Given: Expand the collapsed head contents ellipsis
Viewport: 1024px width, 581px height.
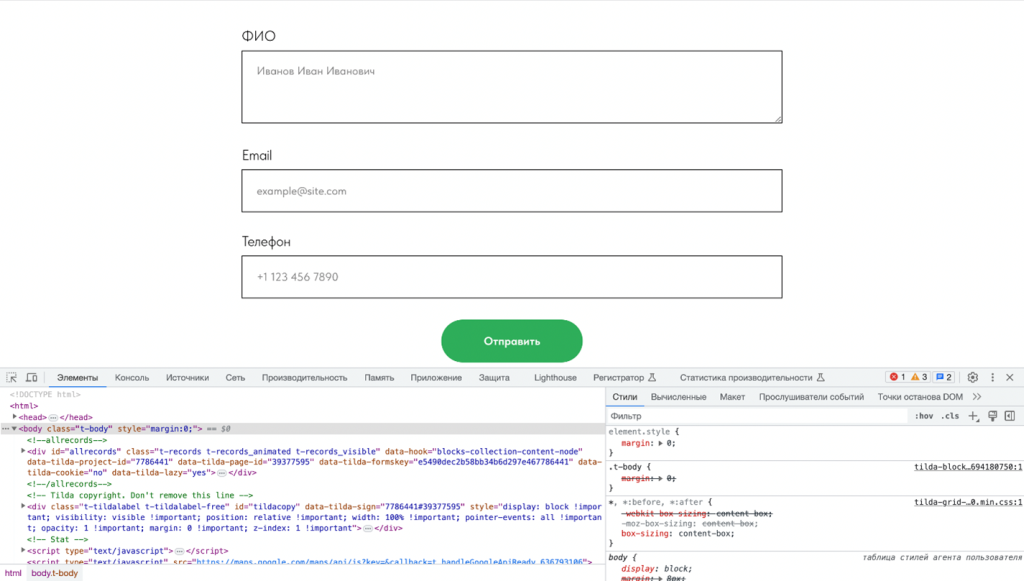Looking at the screenshot, I should click(53, 417).
